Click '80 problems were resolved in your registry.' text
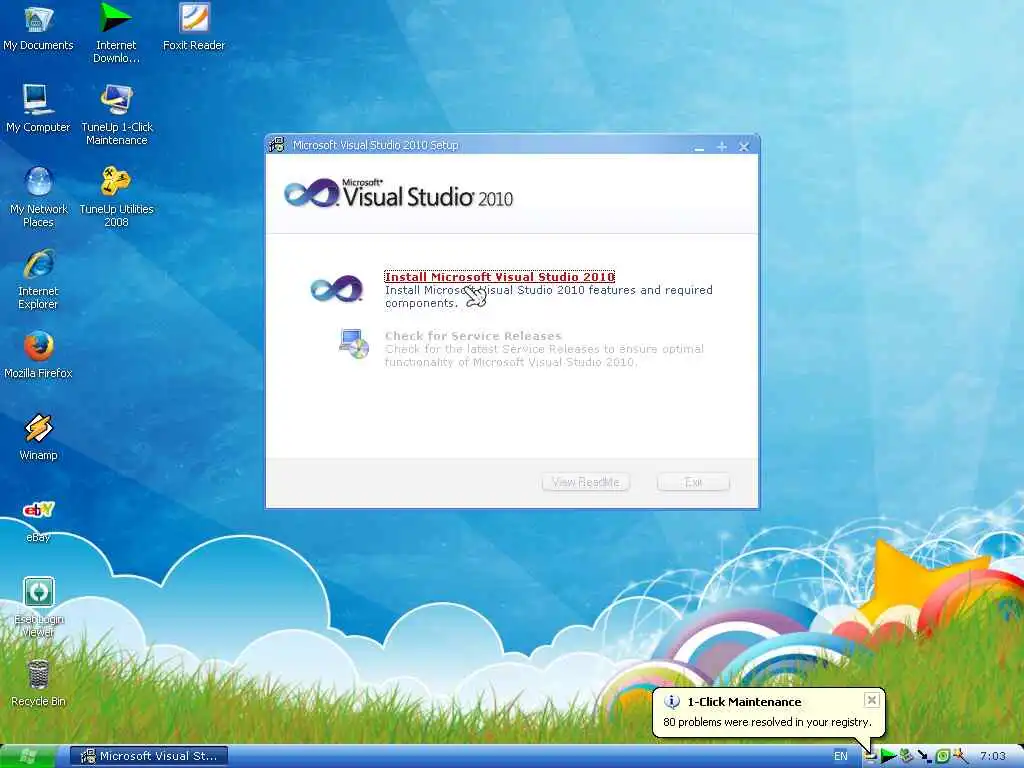The height and width of the screenshot is (768, 1024). point(767,722)
